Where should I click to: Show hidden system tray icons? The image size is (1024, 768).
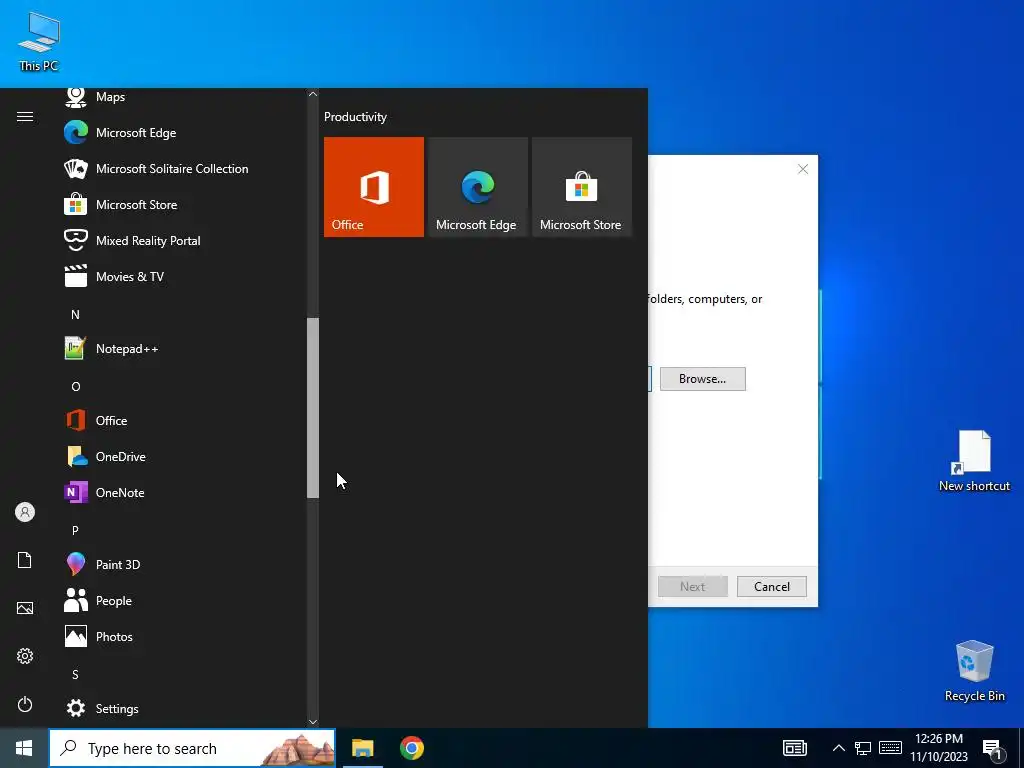[x=839, y=748]
